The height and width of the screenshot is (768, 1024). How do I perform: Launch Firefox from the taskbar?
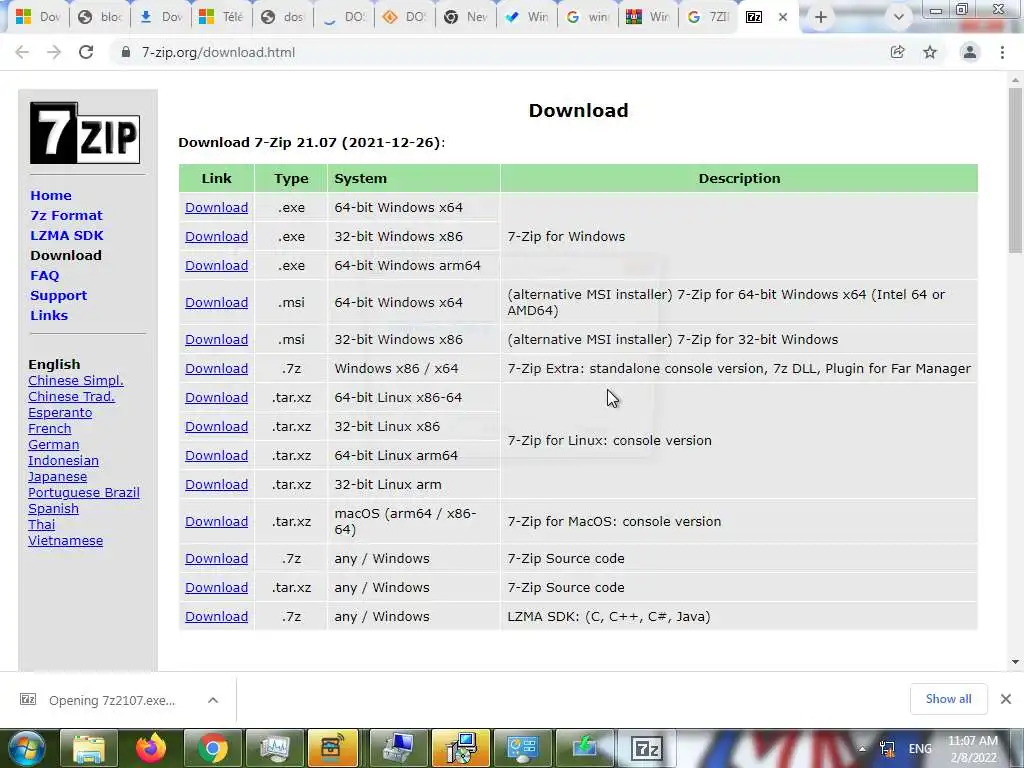(151, 748)
